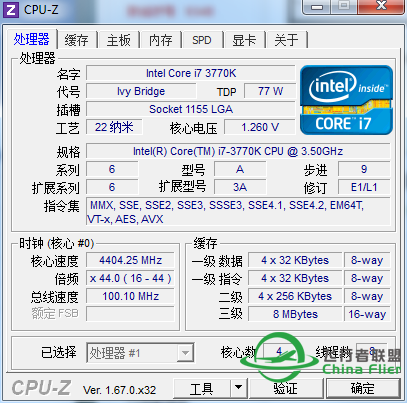This screenshot has width=407, height=403.
Task: Expand the 处理器 #1 selection dropdown
Action: coord(140,353)
